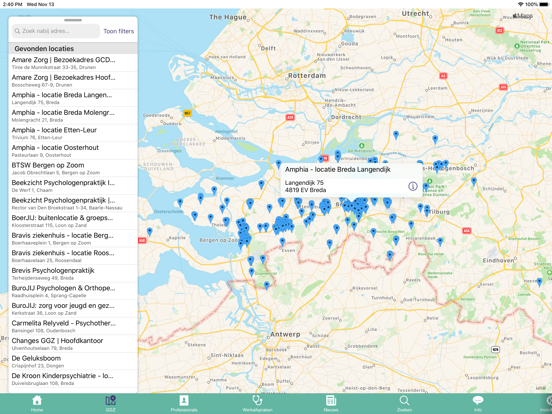Tap the battery indicator in status bar
Image resolution: width=552 pixels, height=414 pixels.
click(543, 4)
